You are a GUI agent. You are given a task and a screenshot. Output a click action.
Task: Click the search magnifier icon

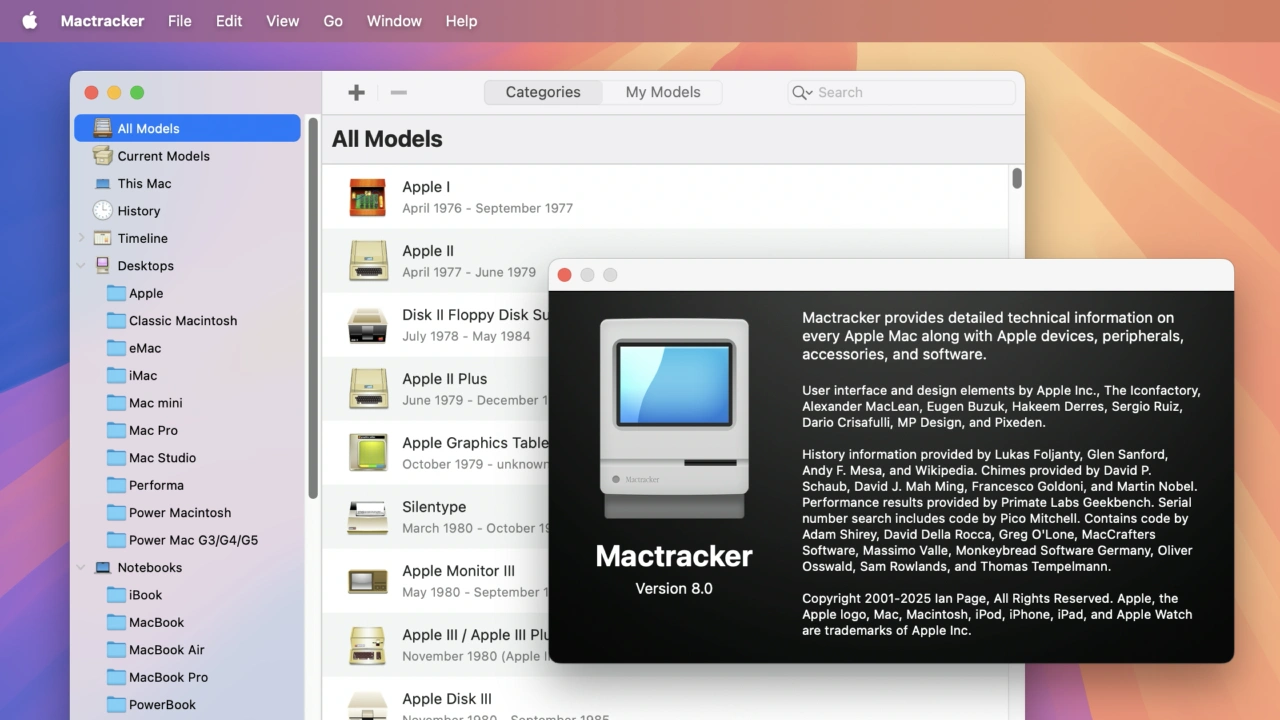pyautogui.click(x=800, y=93)
